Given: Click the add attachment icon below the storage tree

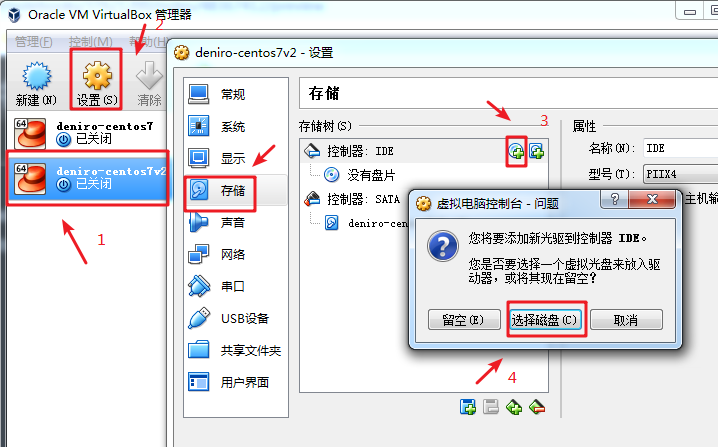Looking at the screenshot, I should 514,406.
